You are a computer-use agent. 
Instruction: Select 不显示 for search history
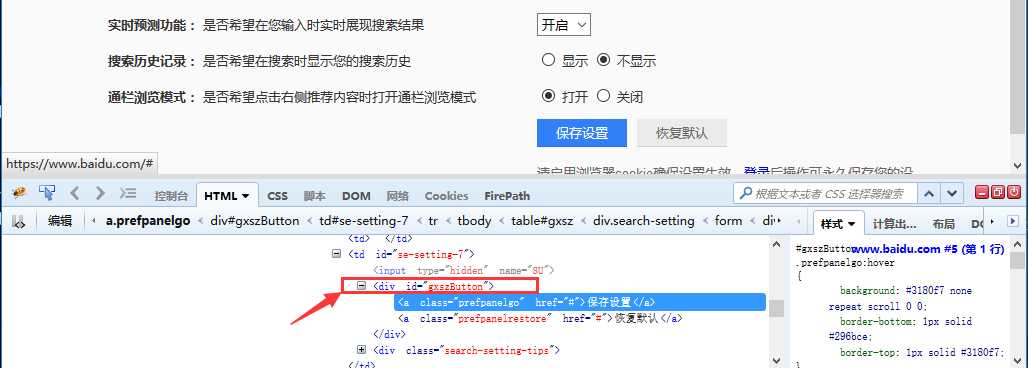603,60
